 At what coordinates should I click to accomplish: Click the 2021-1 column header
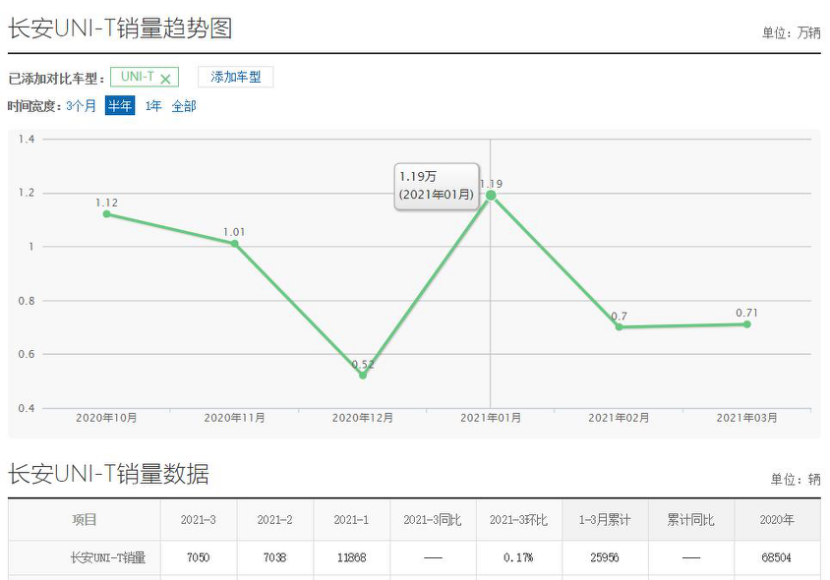click(351, 520)
